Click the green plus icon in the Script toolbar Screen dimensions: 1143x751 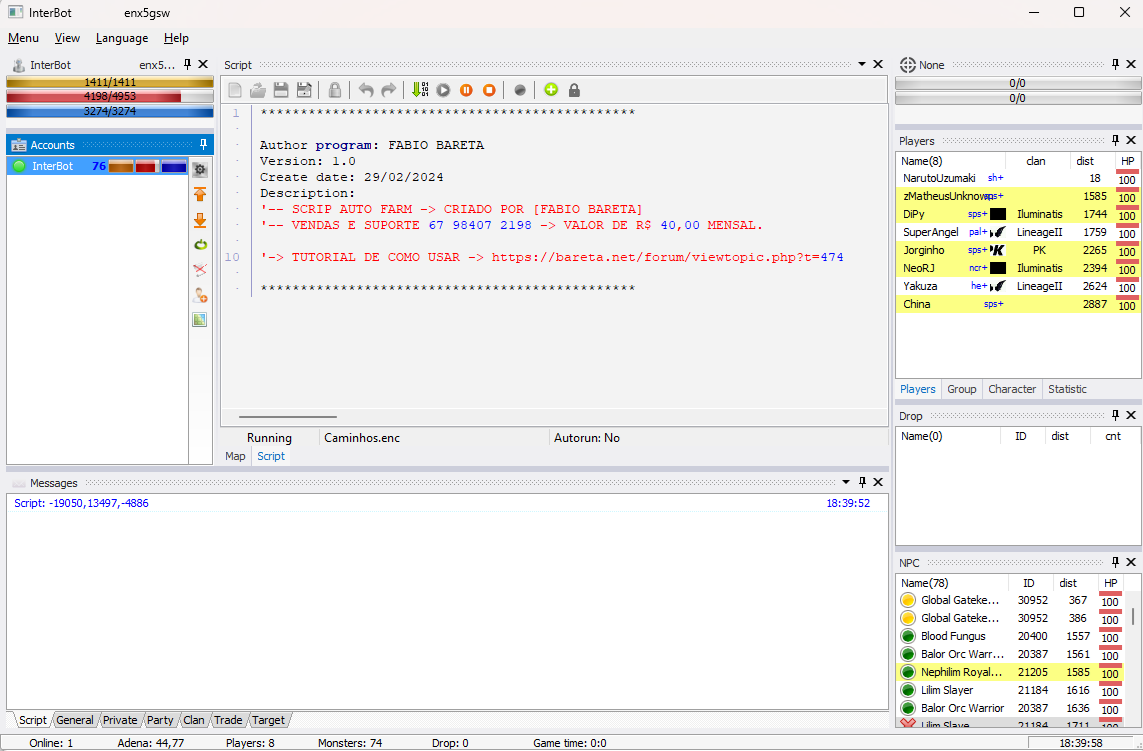point(550,90)
